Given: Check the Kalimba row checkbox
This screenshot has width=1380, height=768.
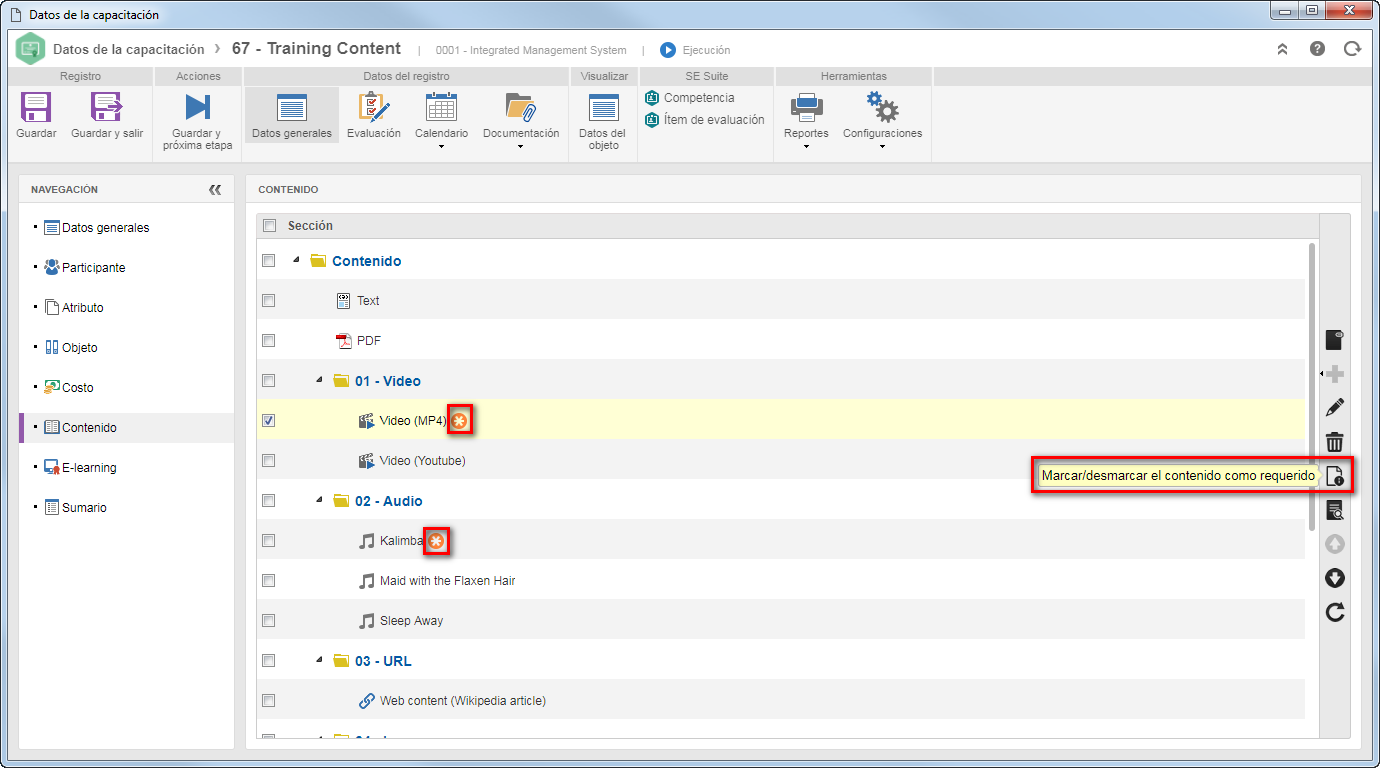Looking at the screenshot, I should coord(268,541).
